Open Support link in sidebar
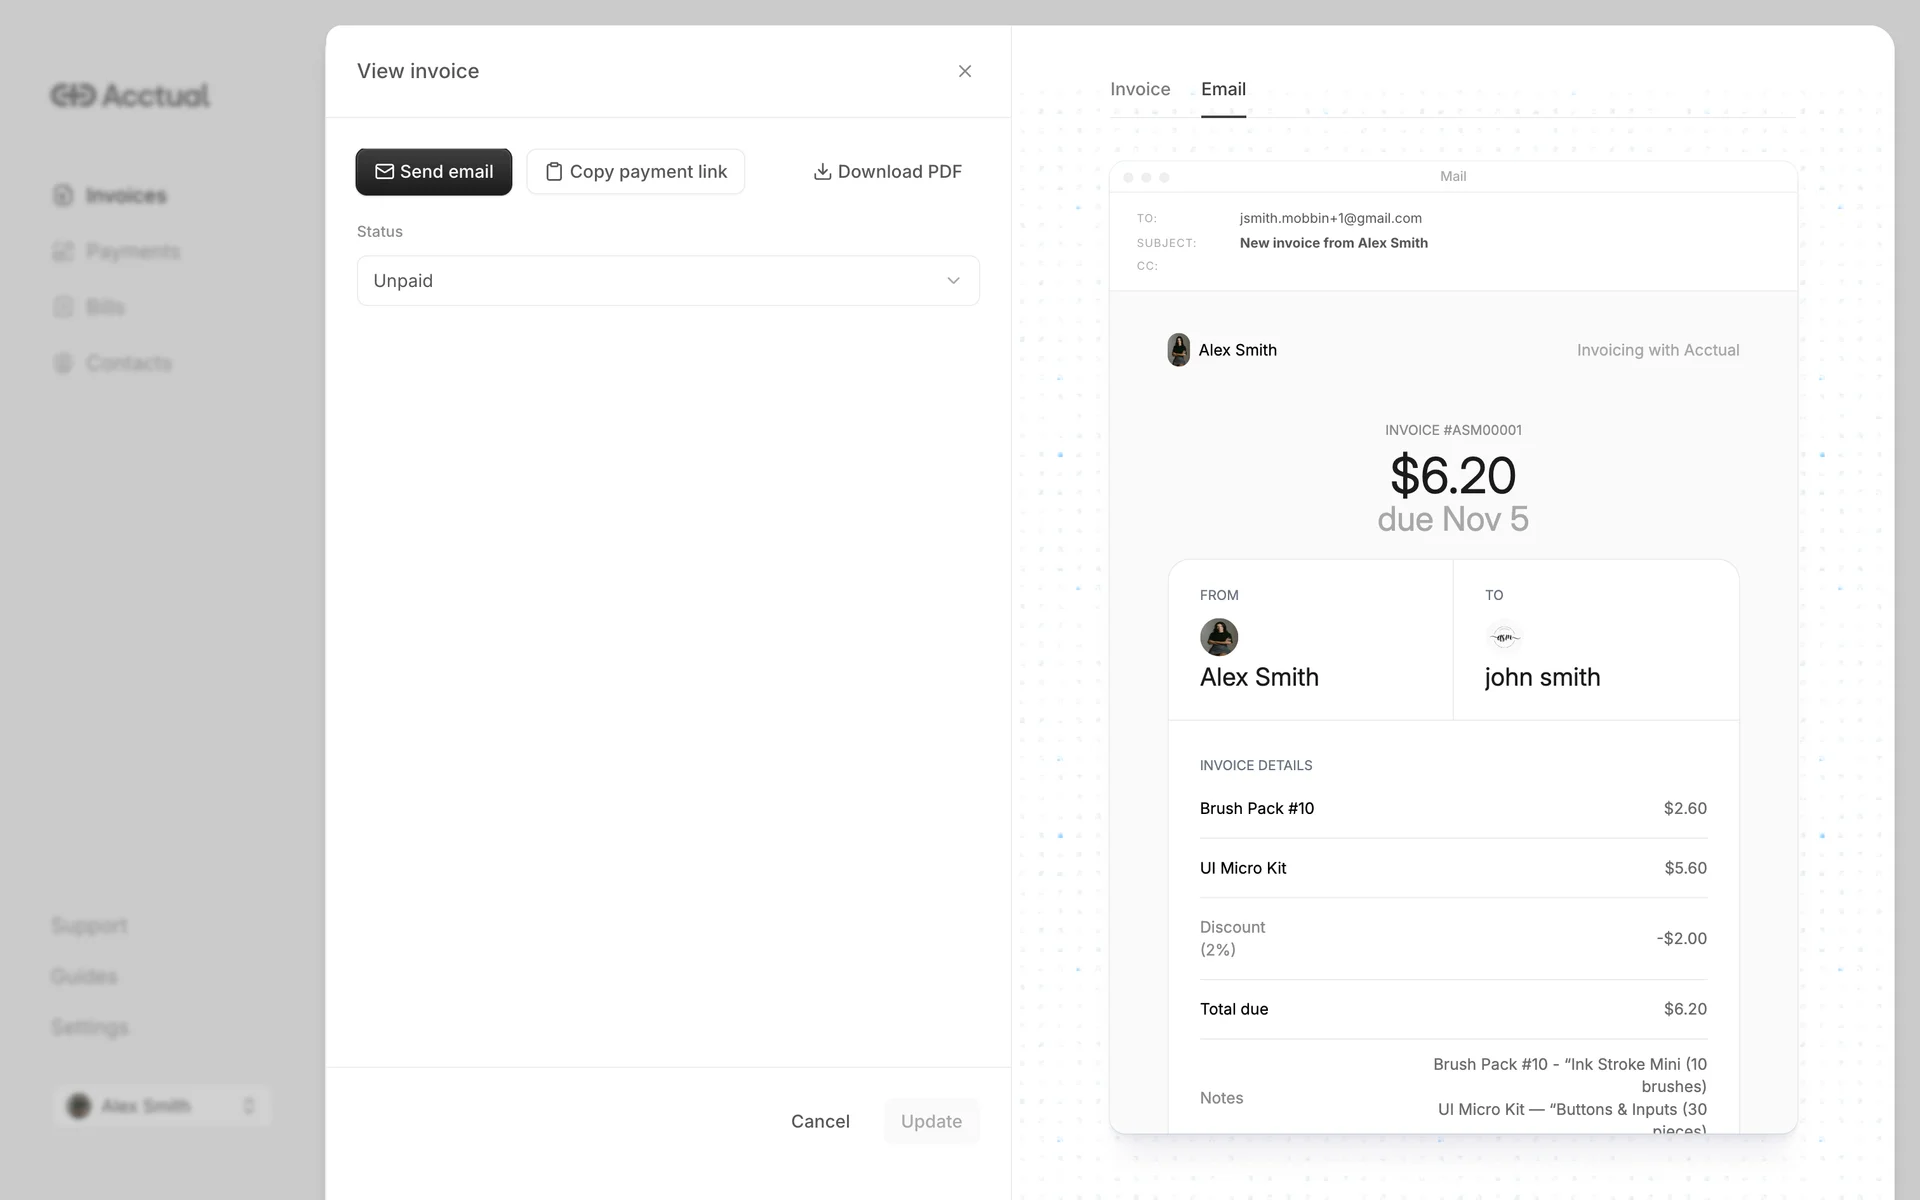 point(89,926)
